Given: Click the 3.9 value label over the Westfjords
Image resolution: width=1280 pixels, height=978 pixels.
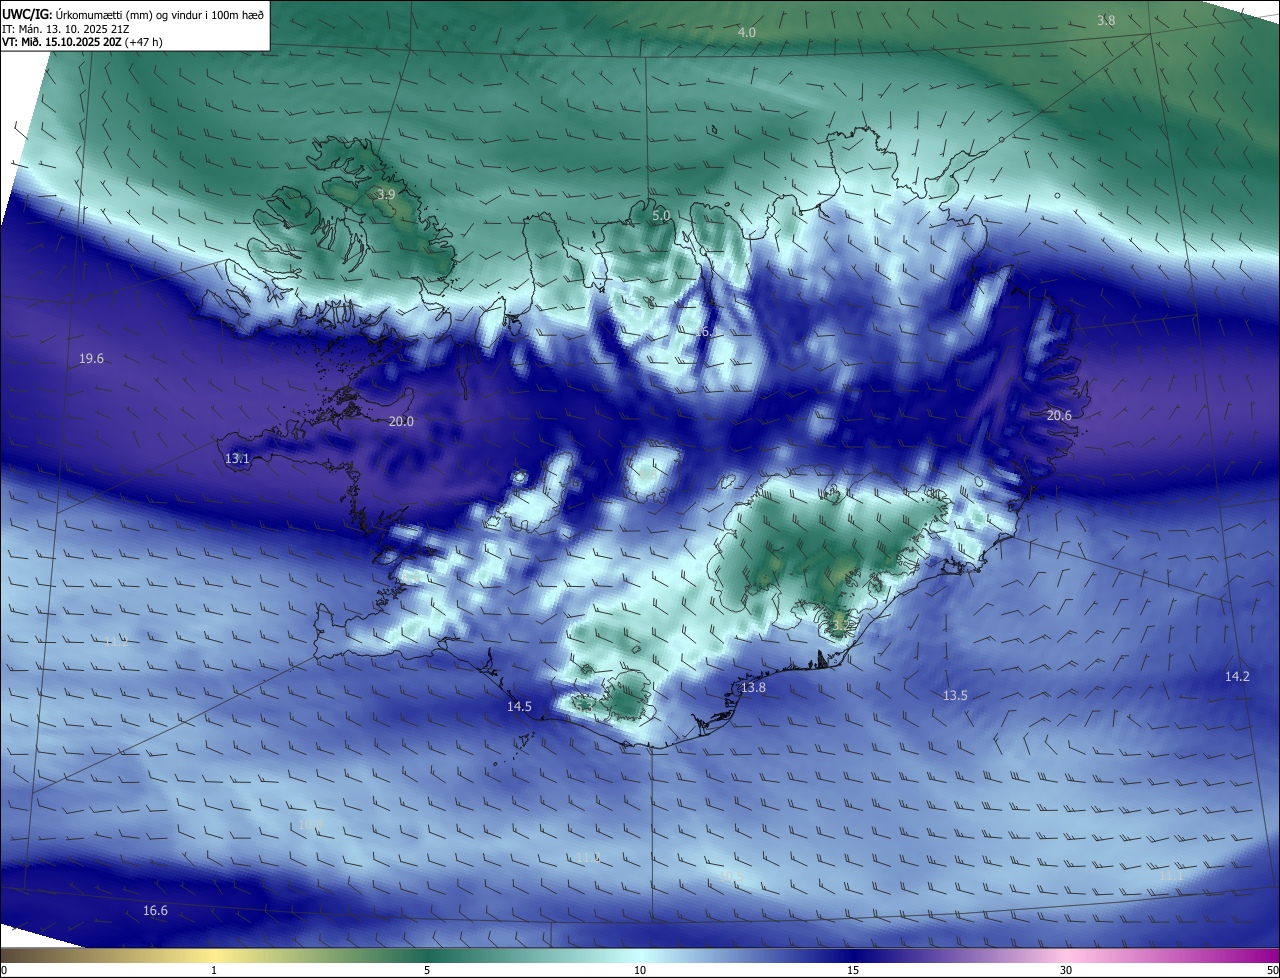Looking at the screenshot, I should click(x=386, y=194).
